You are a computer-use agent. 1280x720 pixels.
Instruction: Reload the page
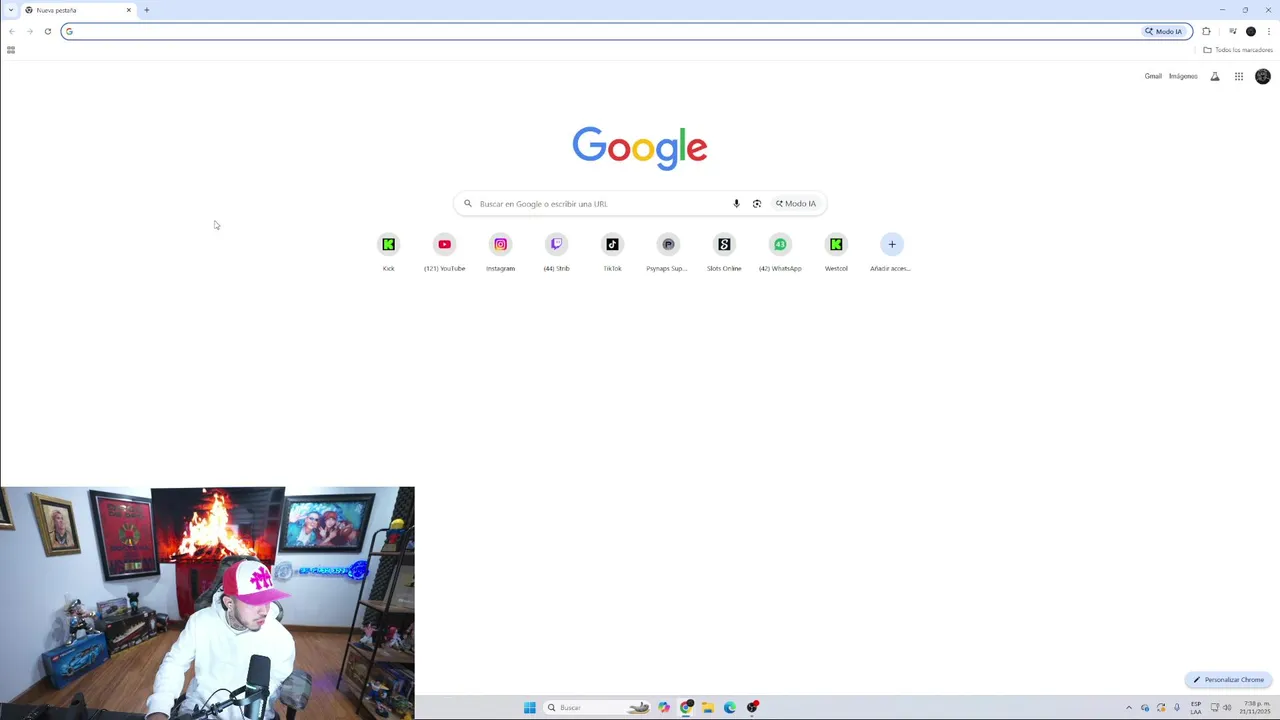(47, 31)
